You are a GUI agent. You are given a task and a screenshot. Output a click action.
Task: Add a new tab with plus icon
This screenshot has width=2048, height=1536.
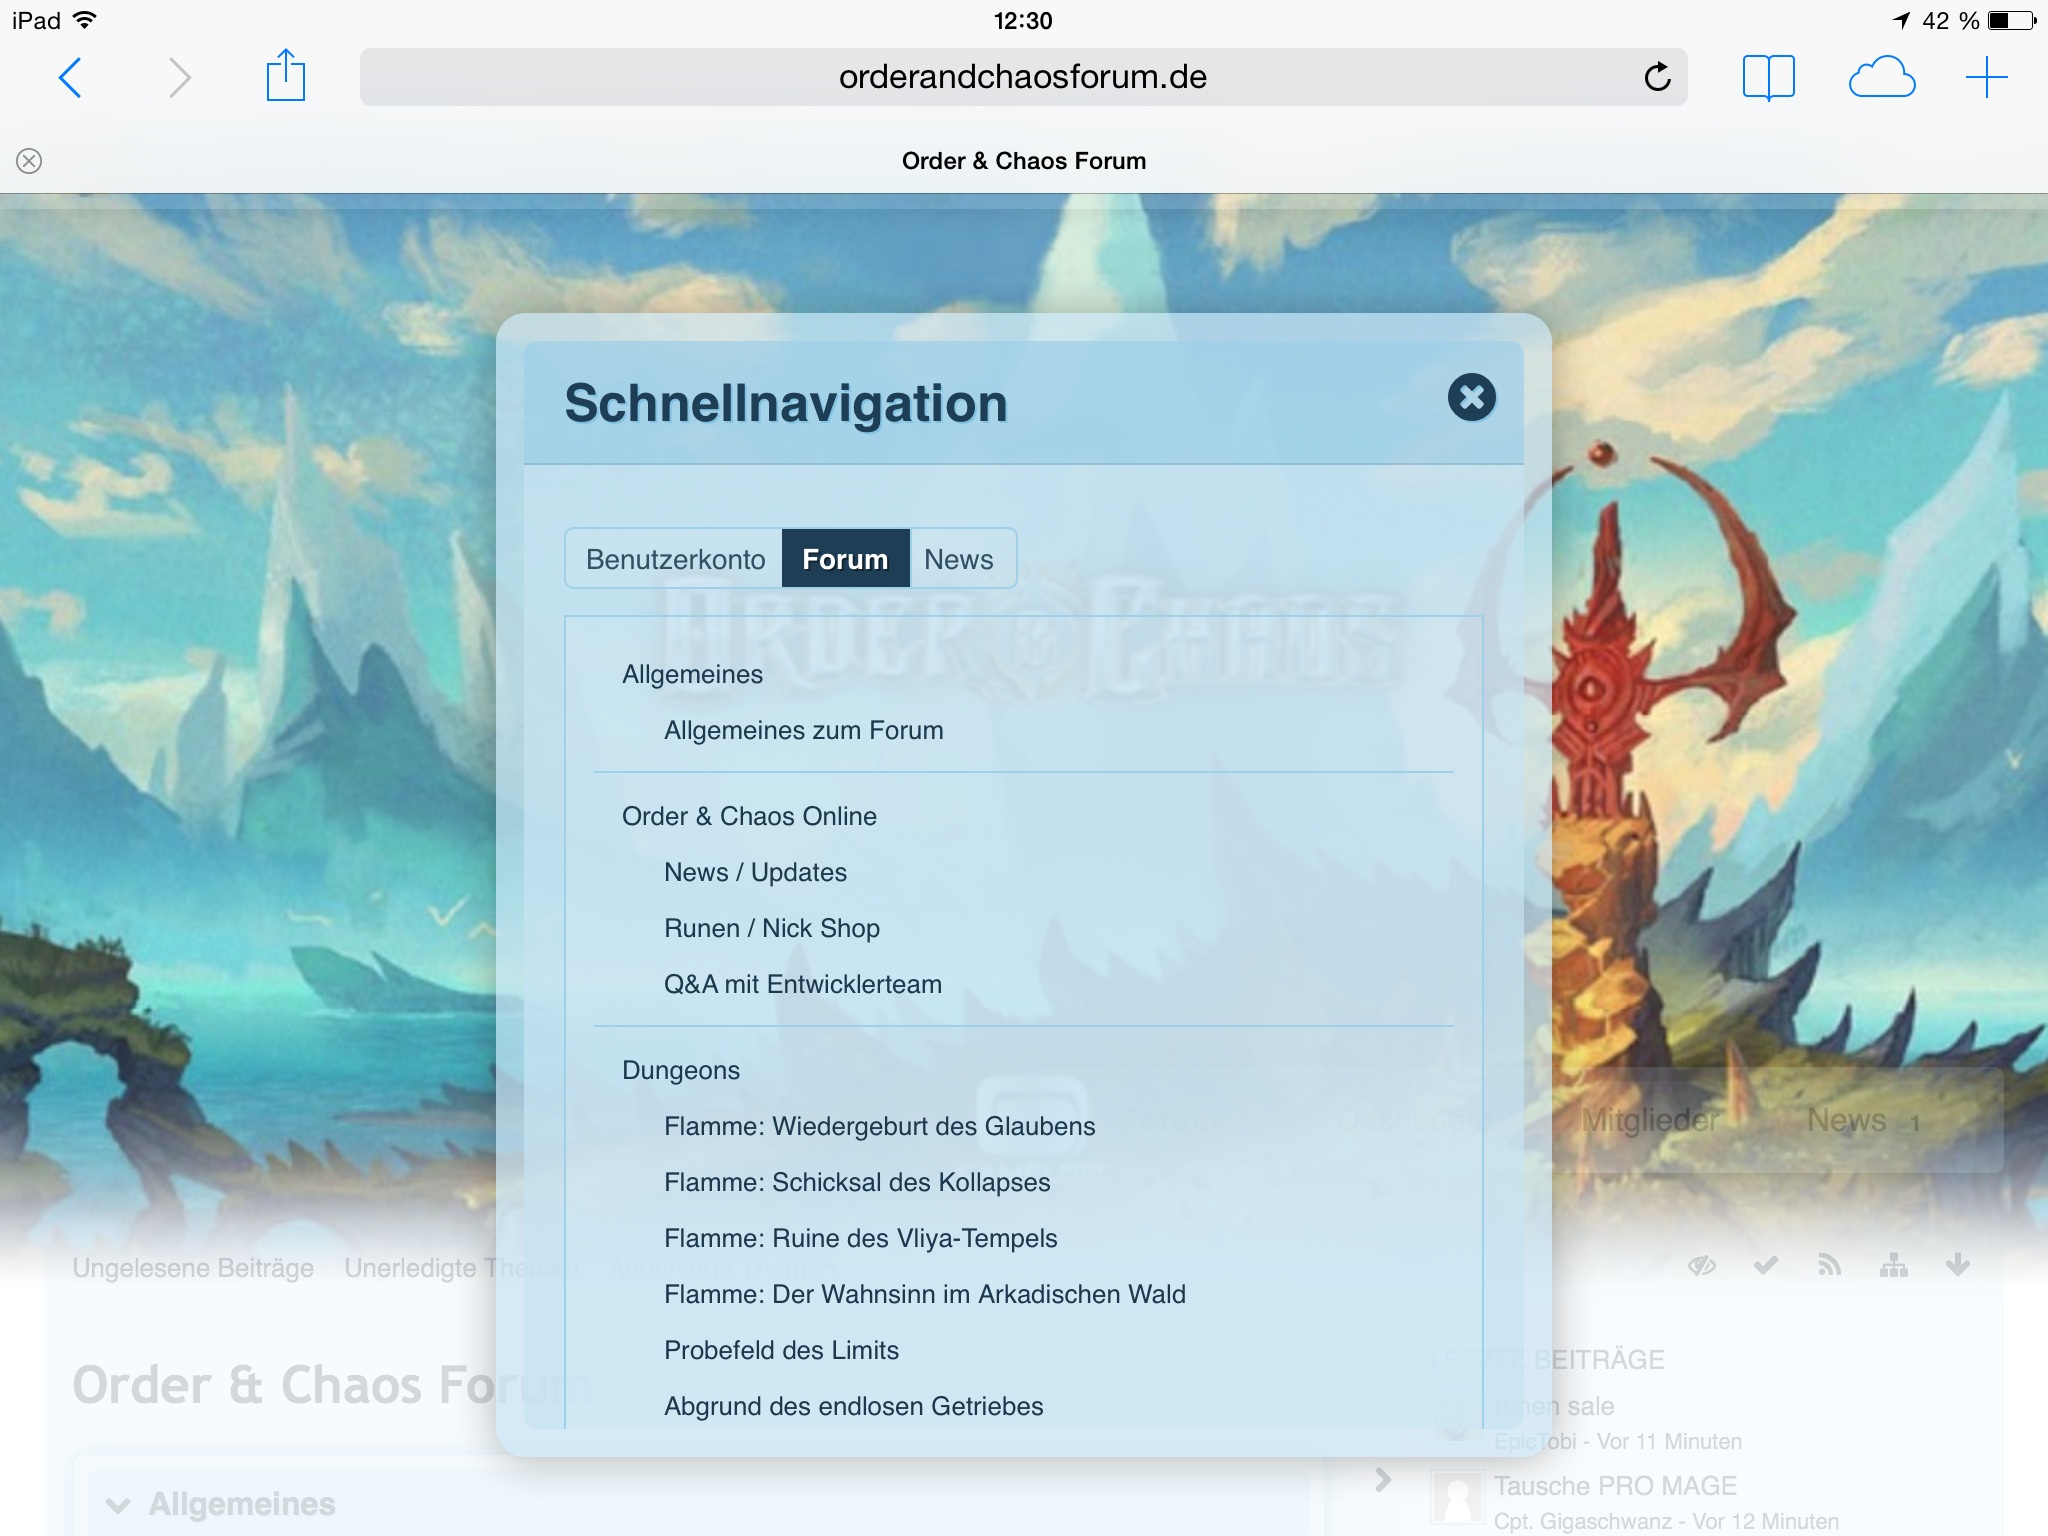point(1986,77)
